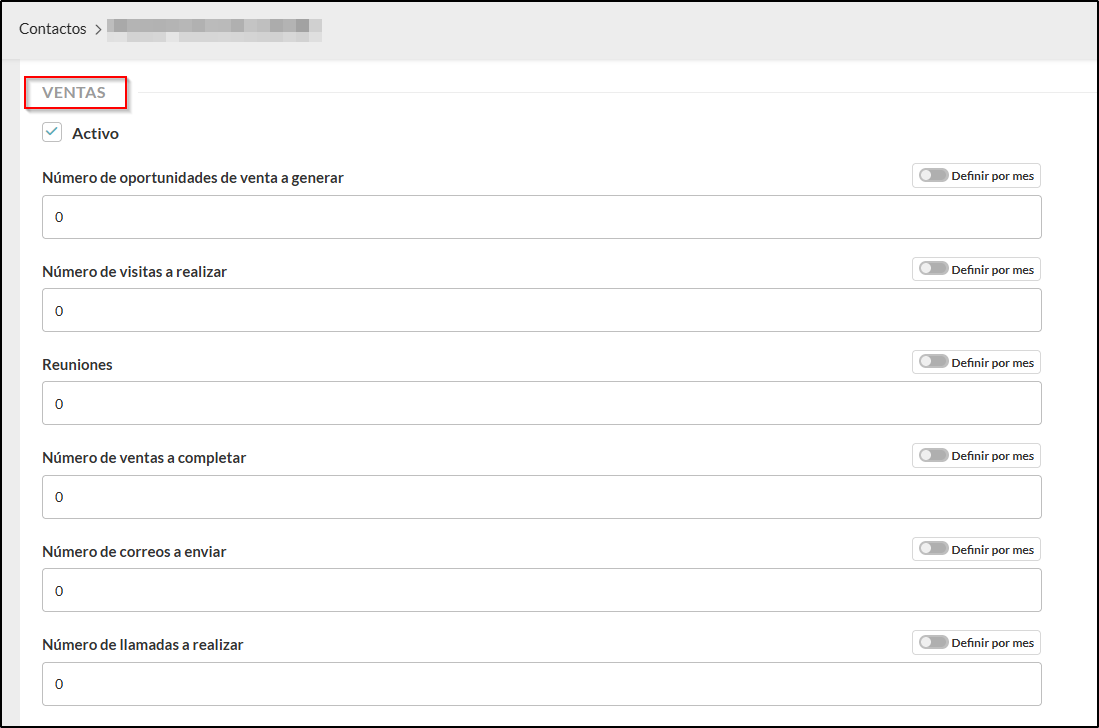Click the 'Número de correos a enviar' label
Viewport: 1099px width, 728px height.
[x=134, y=551]
